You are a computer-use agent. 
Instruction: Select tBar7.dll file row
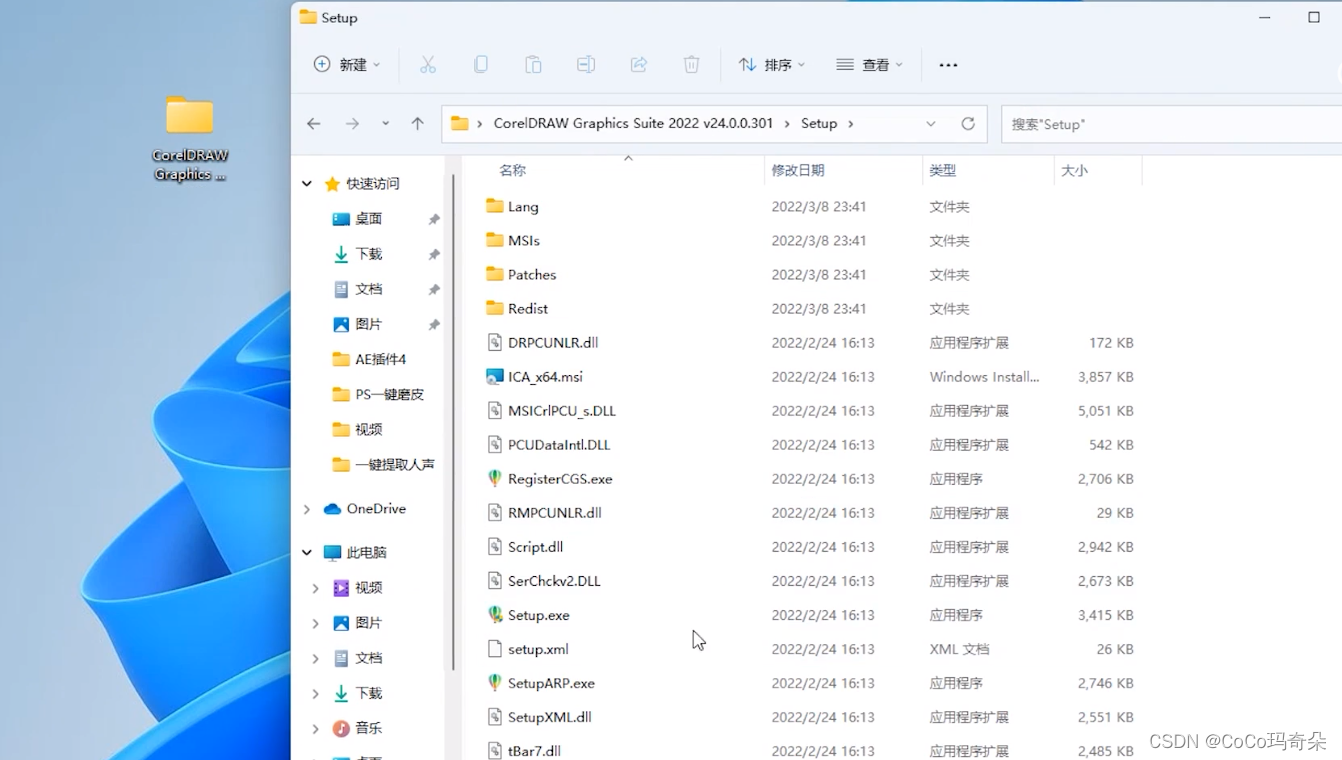[x=810, y=750]
